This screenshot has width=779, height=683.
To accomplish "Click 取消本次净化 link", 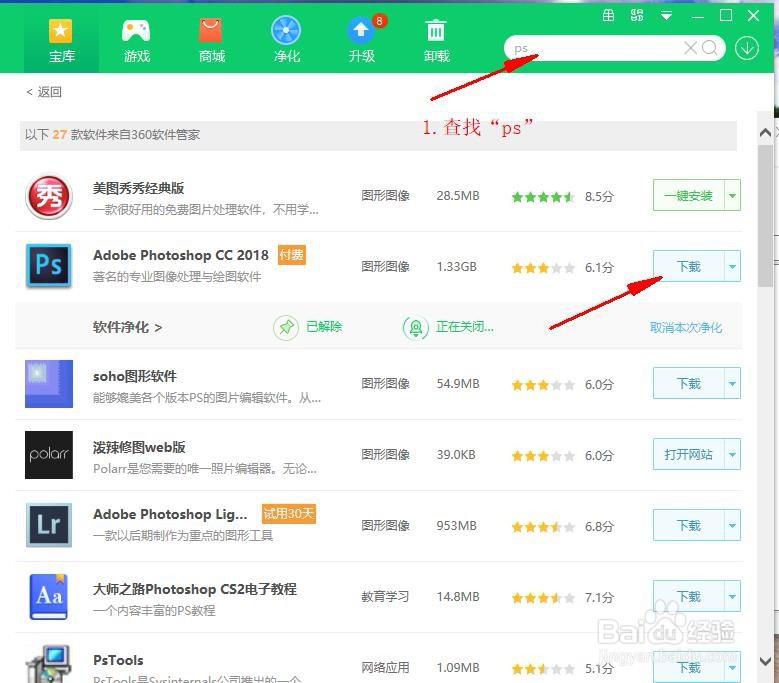I will (686, 328).
